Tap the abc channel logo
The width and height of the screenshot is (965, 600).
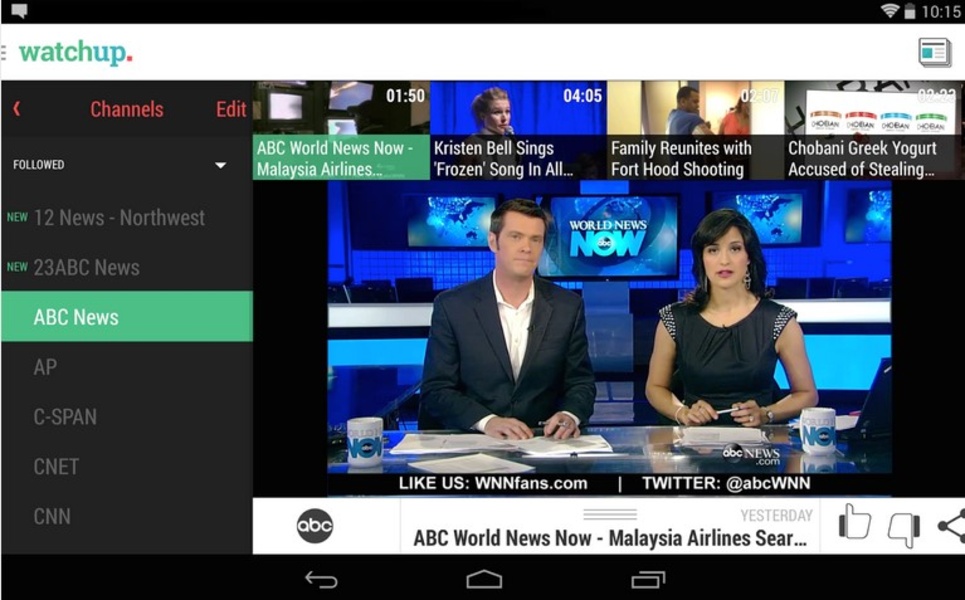pos(314,526)
